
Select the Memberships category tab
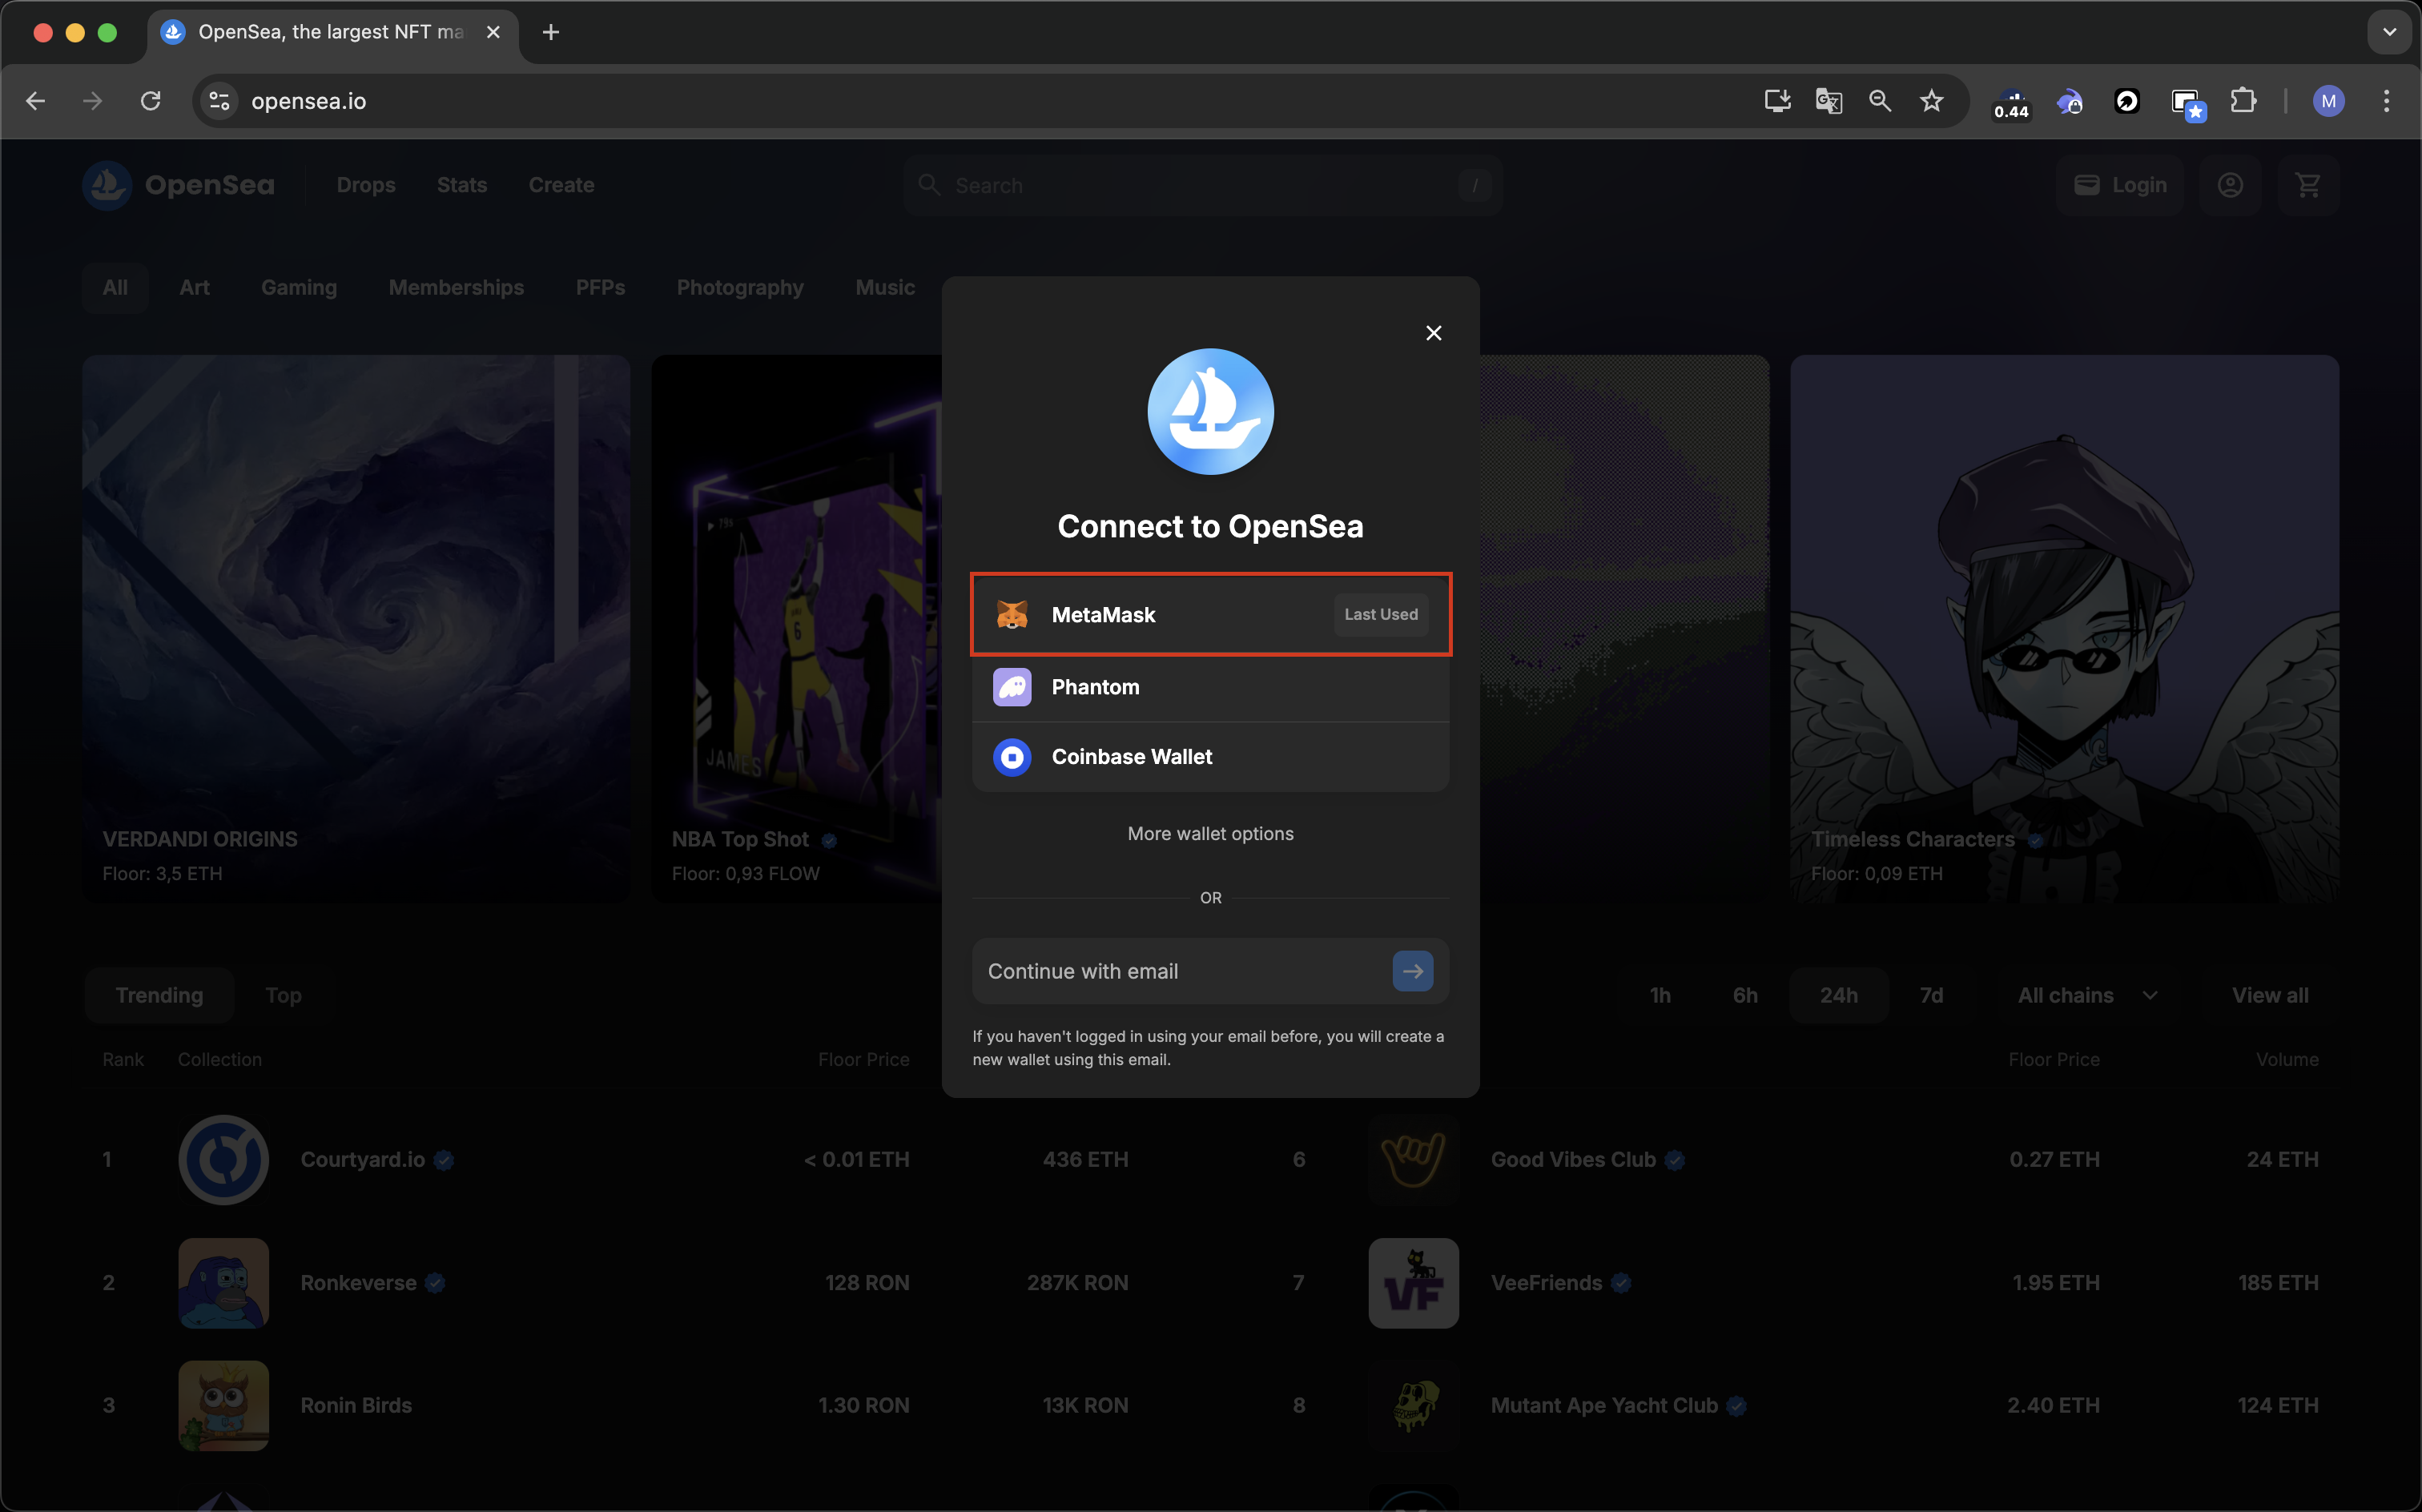tap(456, 288)
